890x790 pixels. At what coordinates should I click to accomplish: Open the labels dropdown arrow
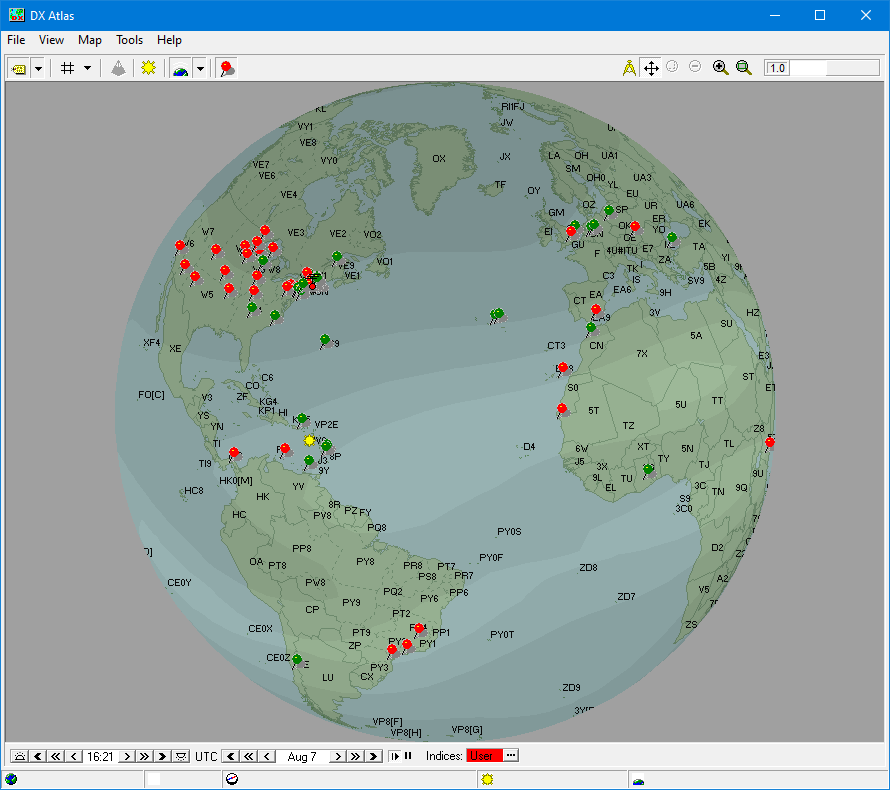[38, 68]
